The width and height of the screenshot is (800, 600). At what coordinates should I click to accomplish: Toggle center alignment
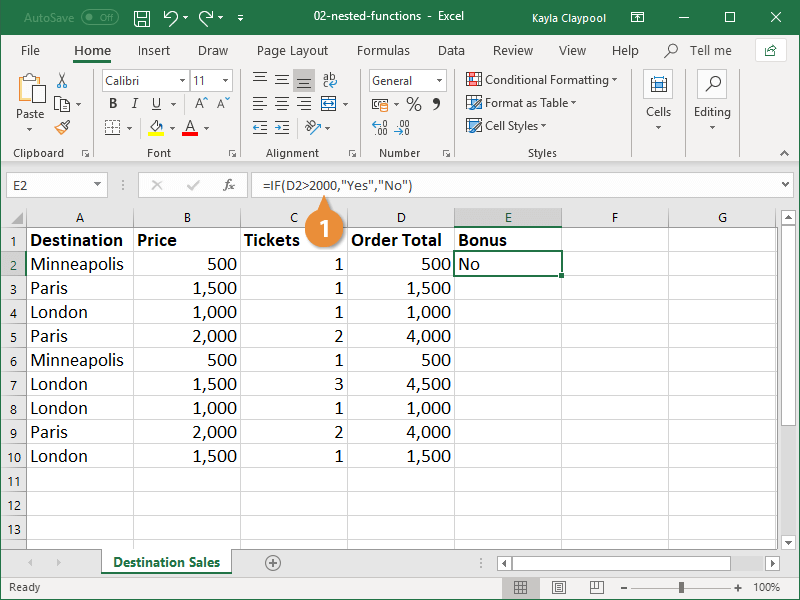pyautogui.click(x=281, y=103)
